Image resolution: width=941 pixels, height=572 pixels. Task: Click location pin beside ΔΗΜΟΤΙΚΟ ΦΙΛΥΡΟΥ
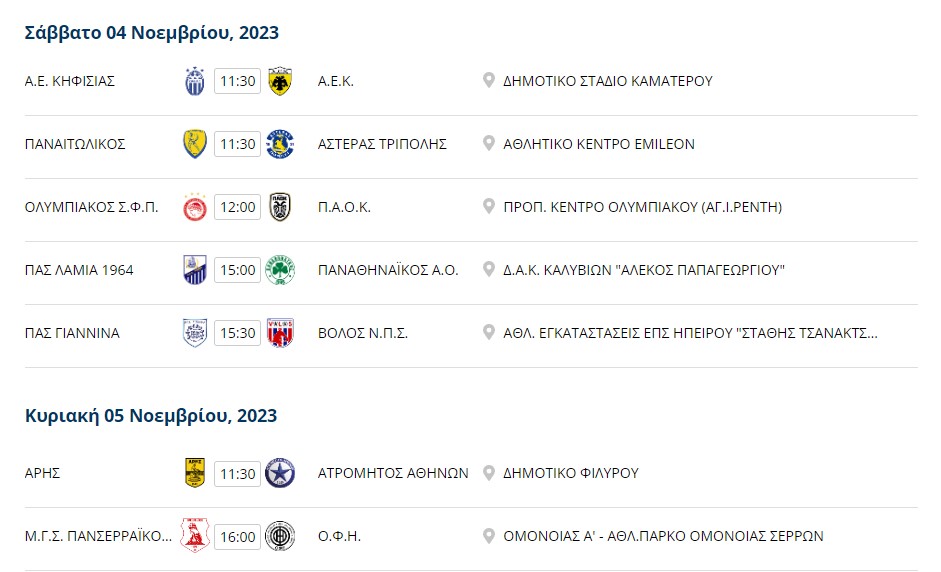[x=489, y=473]
